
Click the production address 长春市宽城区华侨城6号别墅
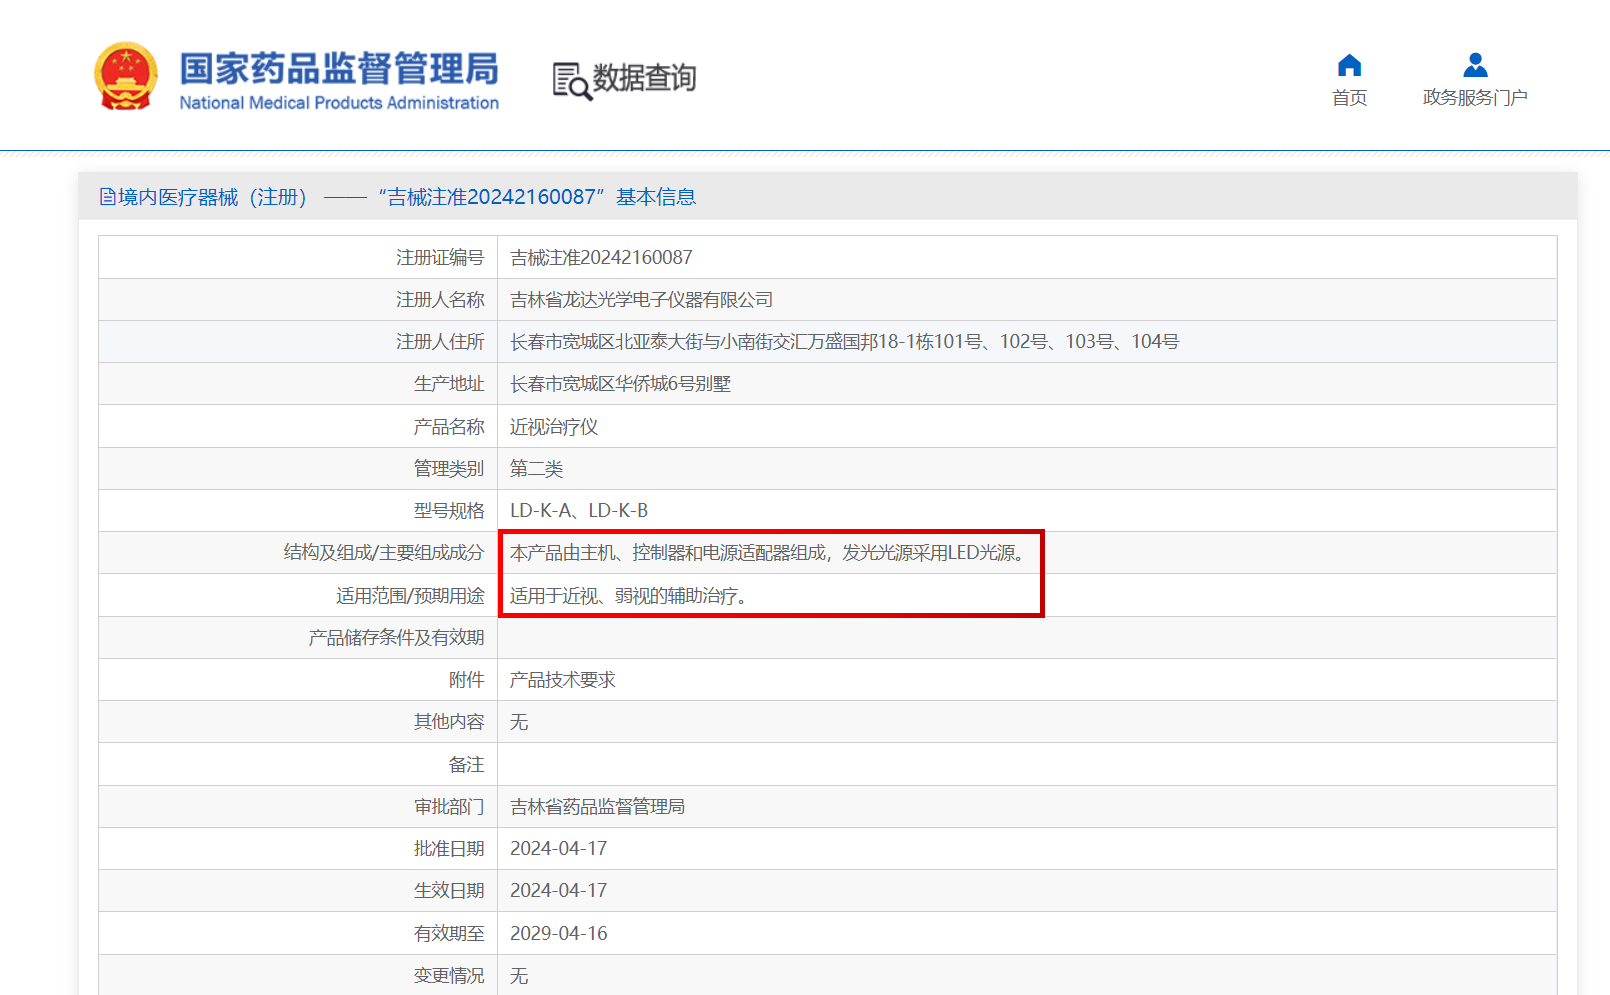tap(620, 384)
